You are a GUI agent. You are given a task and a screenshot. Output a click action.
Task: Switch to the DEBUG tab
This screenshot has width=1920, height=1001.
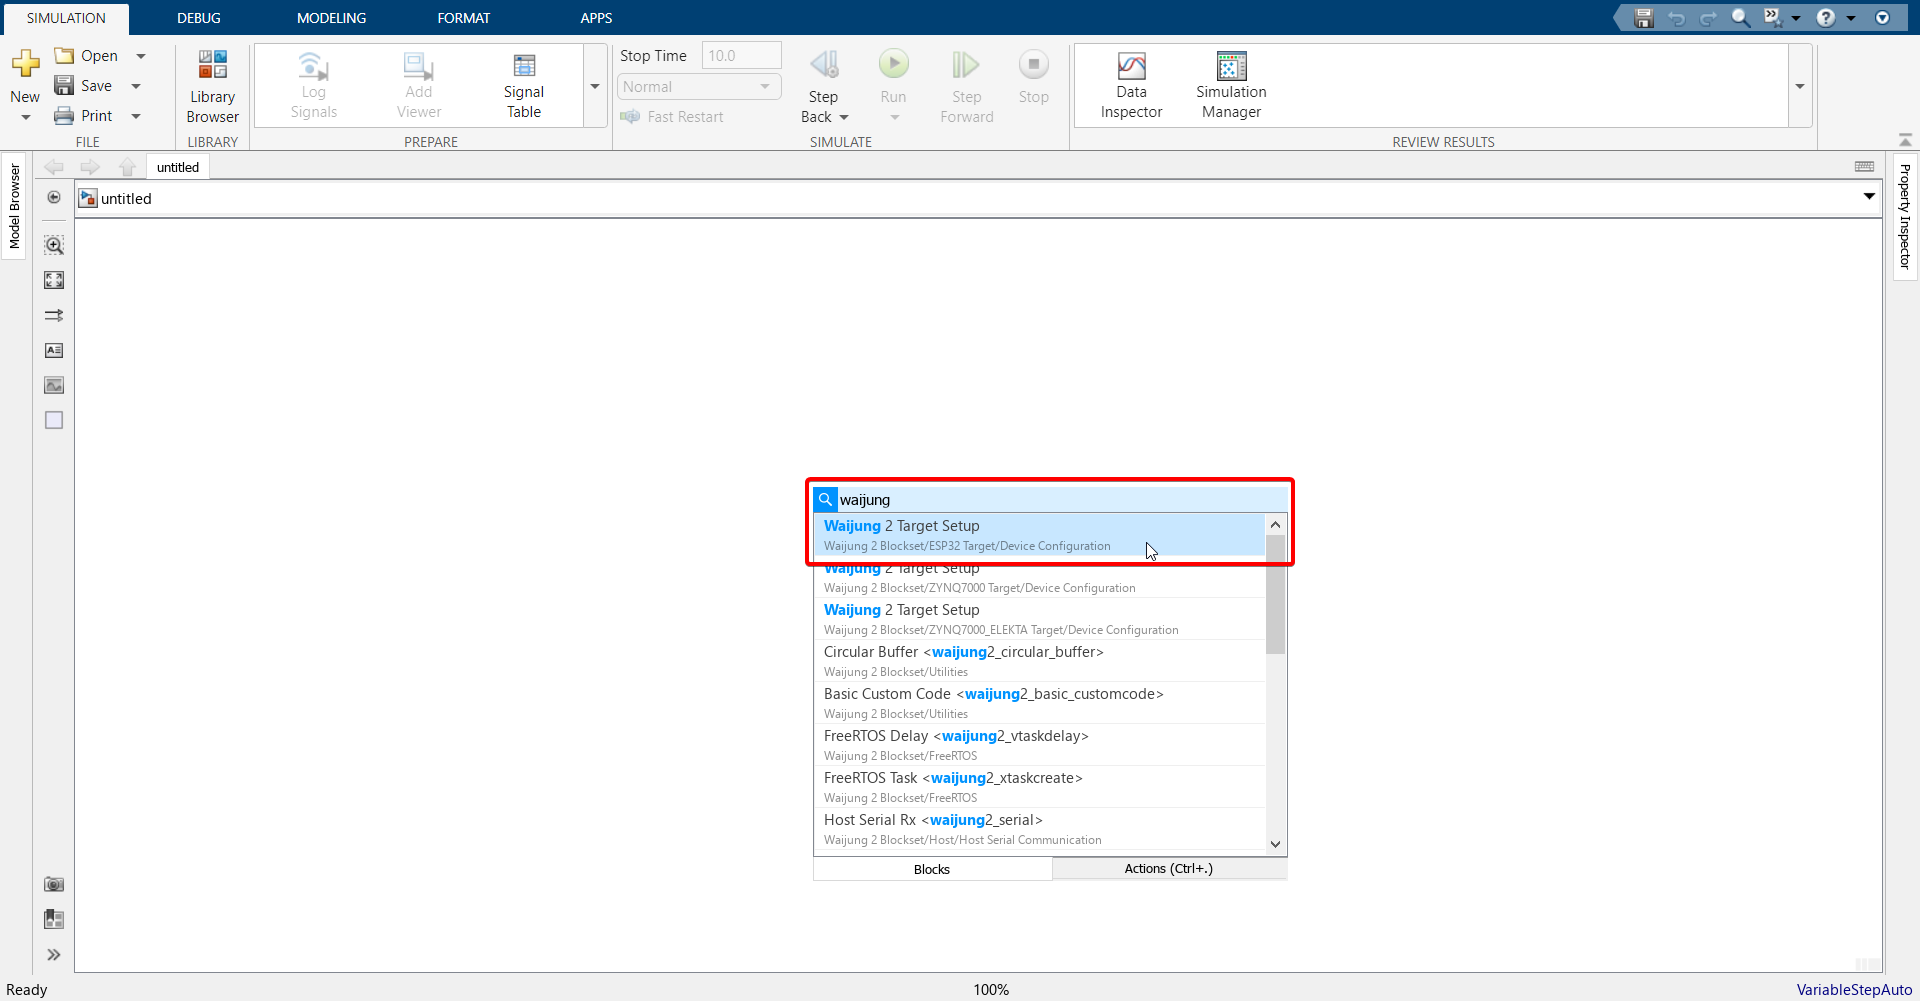coord(199,18)
